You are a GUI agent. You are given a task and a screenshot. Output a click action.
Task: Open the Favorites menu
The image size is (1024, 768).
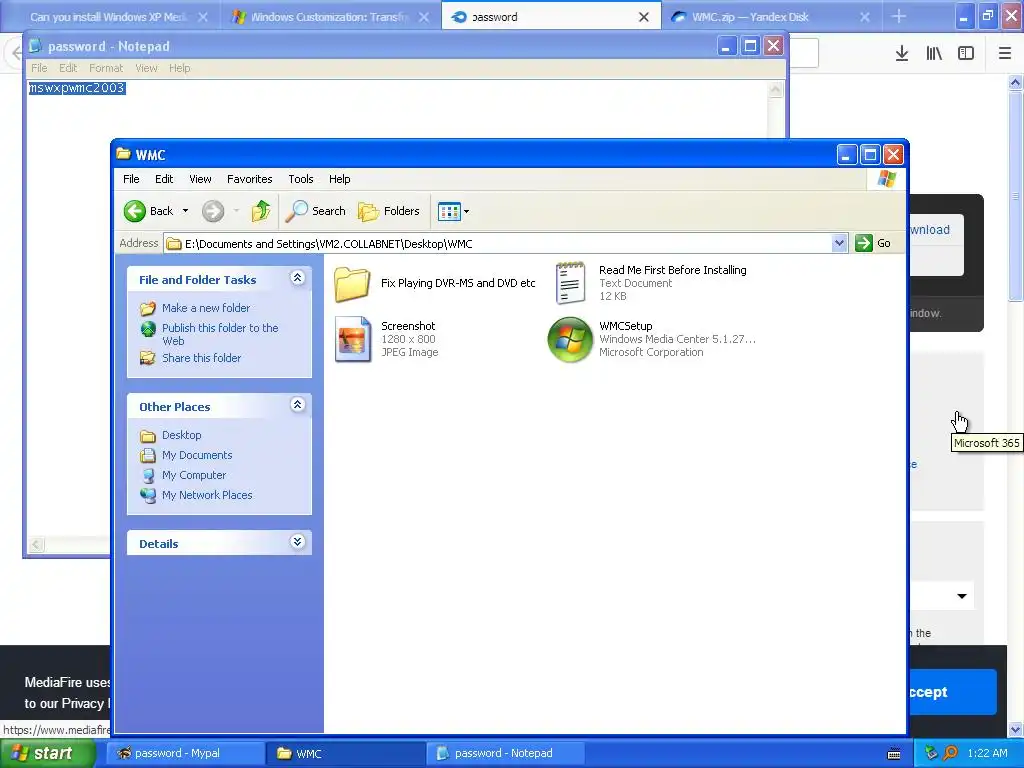click(249, 179)
